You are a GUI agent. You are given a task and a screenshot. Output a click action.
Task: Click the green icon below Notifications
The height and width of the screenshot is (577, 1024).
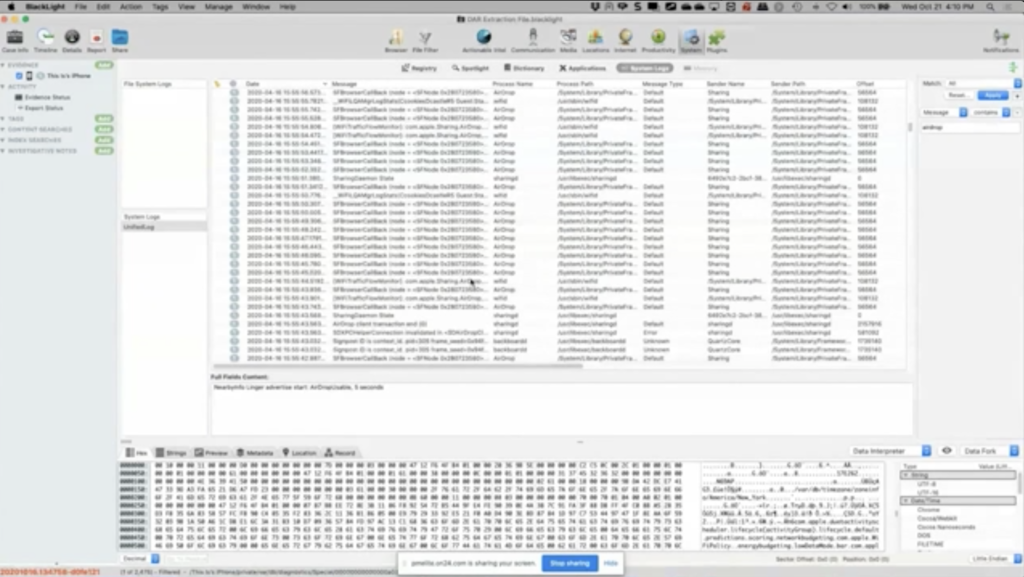(1012, 68)
